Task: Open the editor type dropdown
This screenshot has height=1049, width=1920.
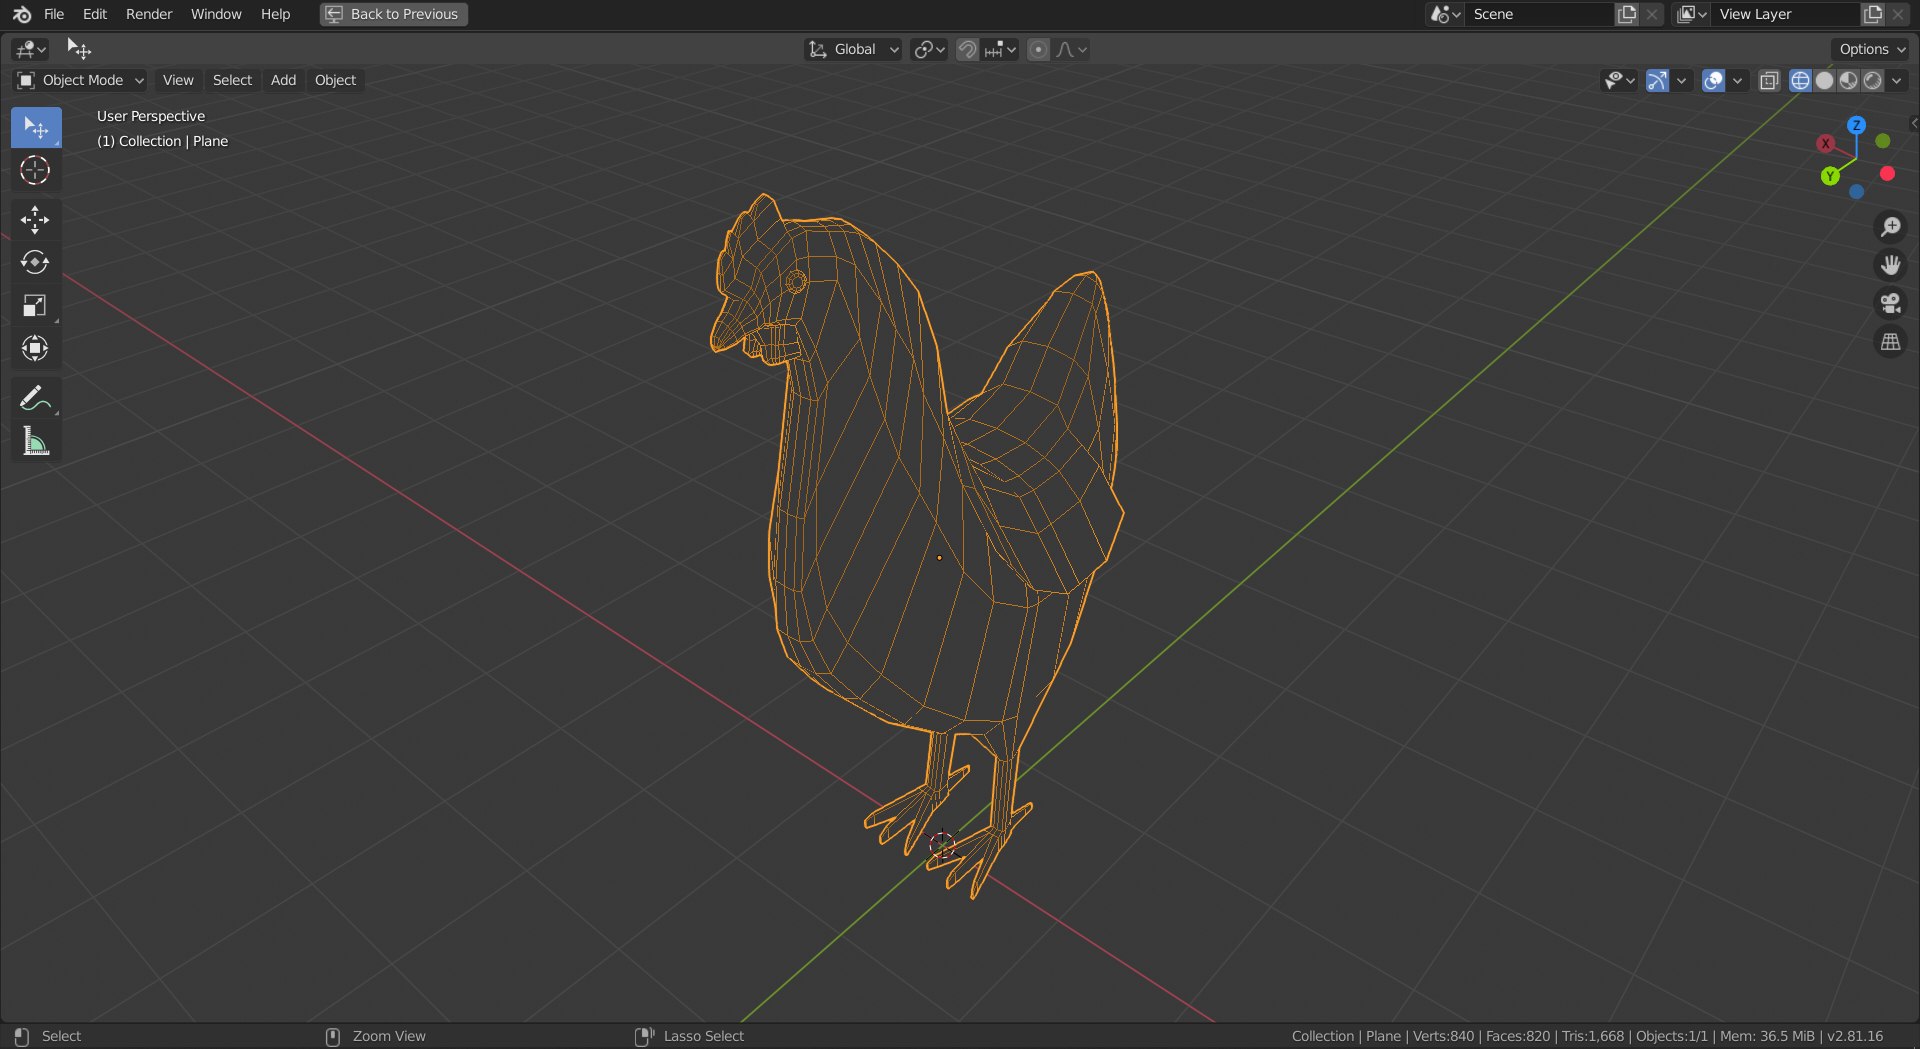Action: (31, 49)
